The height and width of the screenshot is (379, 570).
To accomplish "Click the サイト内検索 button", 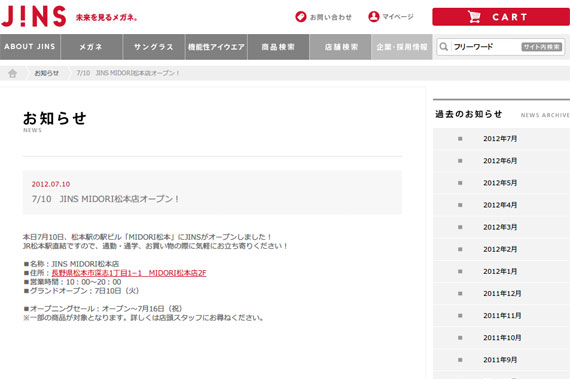I will [x=542, y=47].
